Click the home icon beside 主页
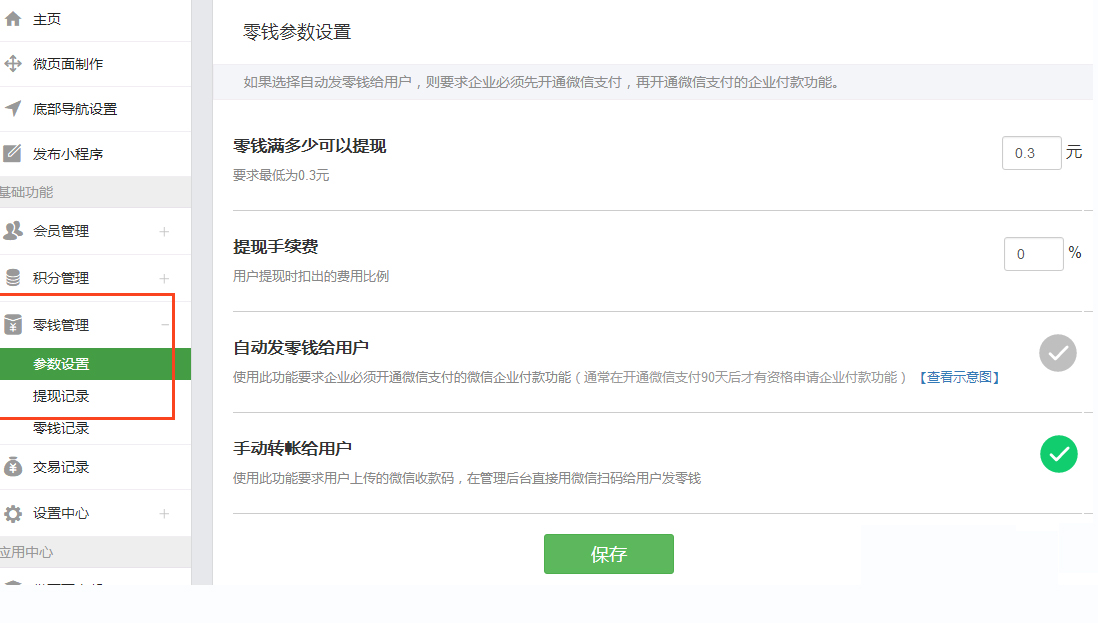The height and width of the screenshot is (623, 1098). tap(13, 19)
